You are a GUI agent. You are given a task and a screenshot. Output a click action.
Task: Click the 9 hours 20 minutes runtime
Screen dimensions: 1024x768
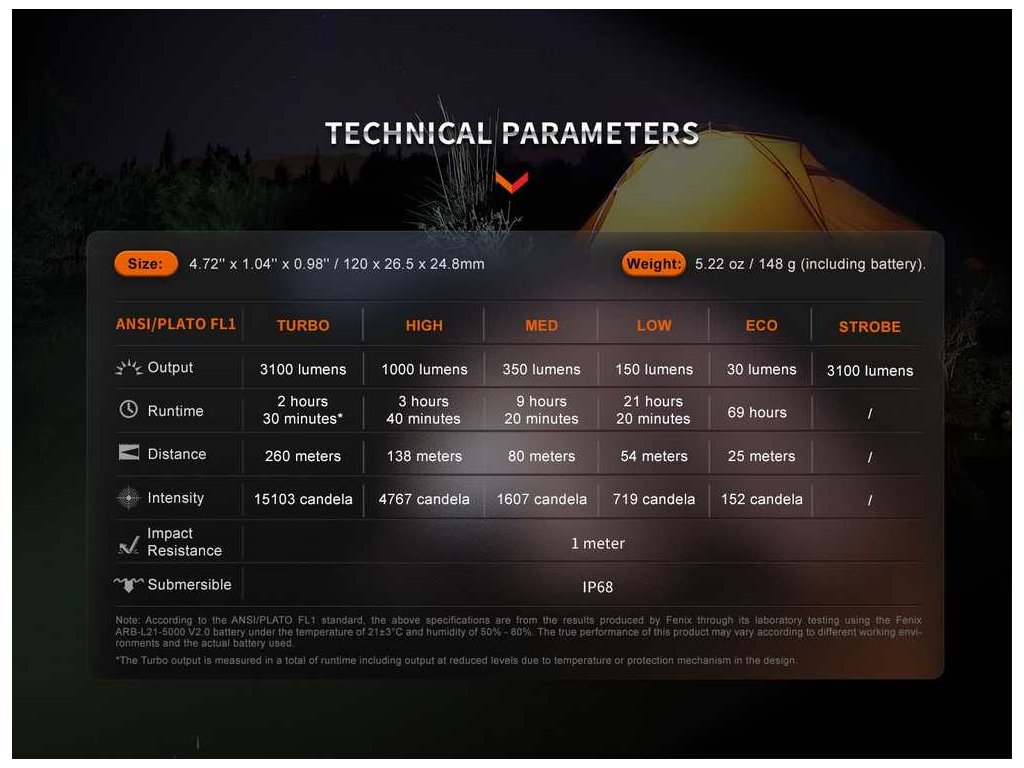point(541,409)
